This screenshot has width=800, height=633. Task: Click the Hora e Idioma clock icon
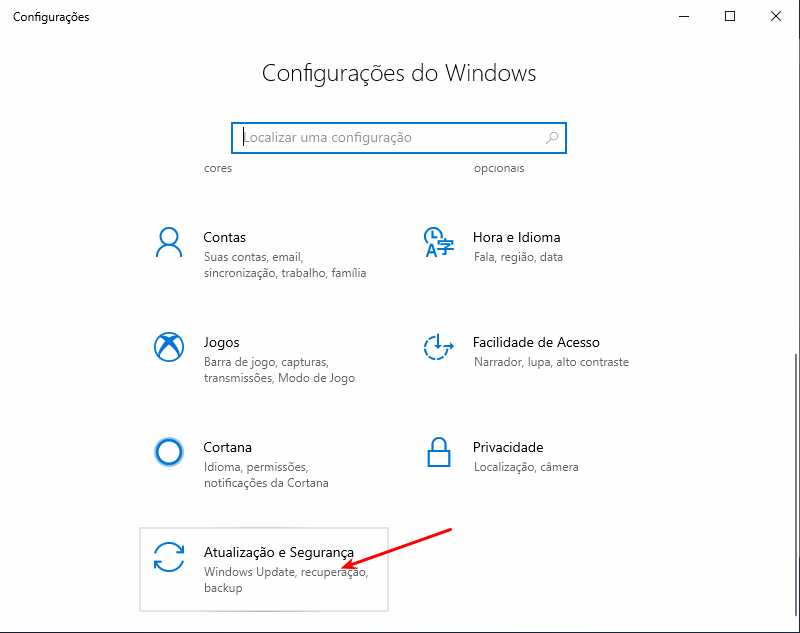point(438,242)
